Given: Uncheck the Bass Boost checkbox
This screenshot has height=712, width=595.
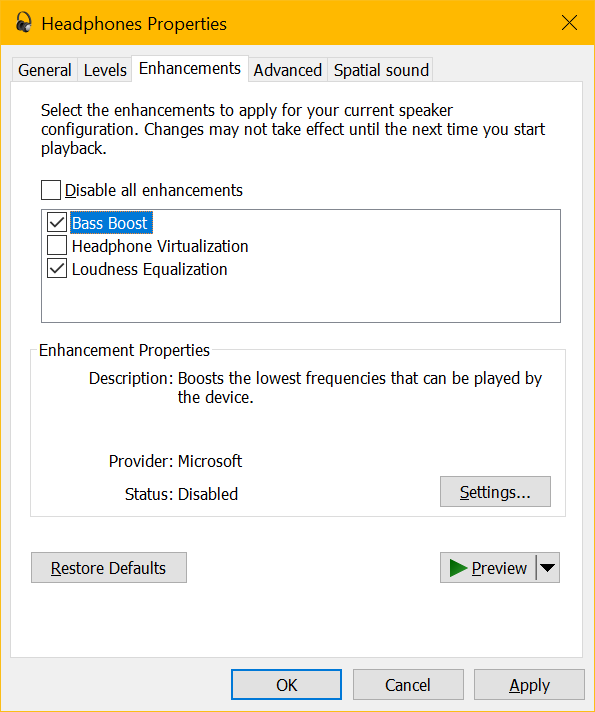Looking at the screenshot, I should tap(57, 222).
